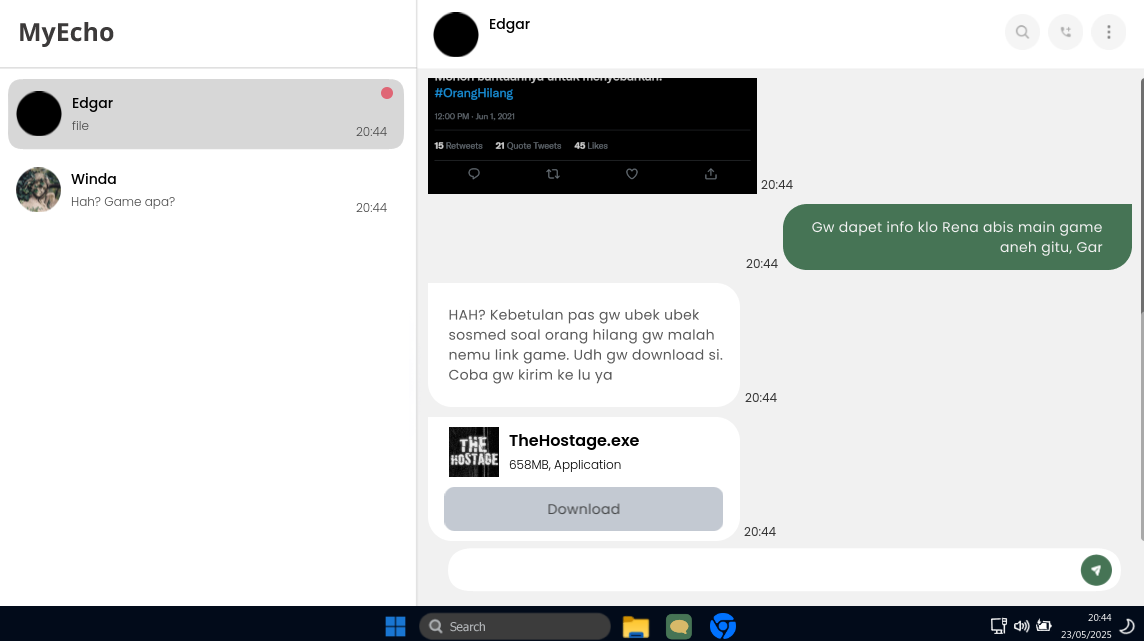Click the heart like icon in tweet image
This screenshot has height=641, width=1144.
(x=632, y=174)
